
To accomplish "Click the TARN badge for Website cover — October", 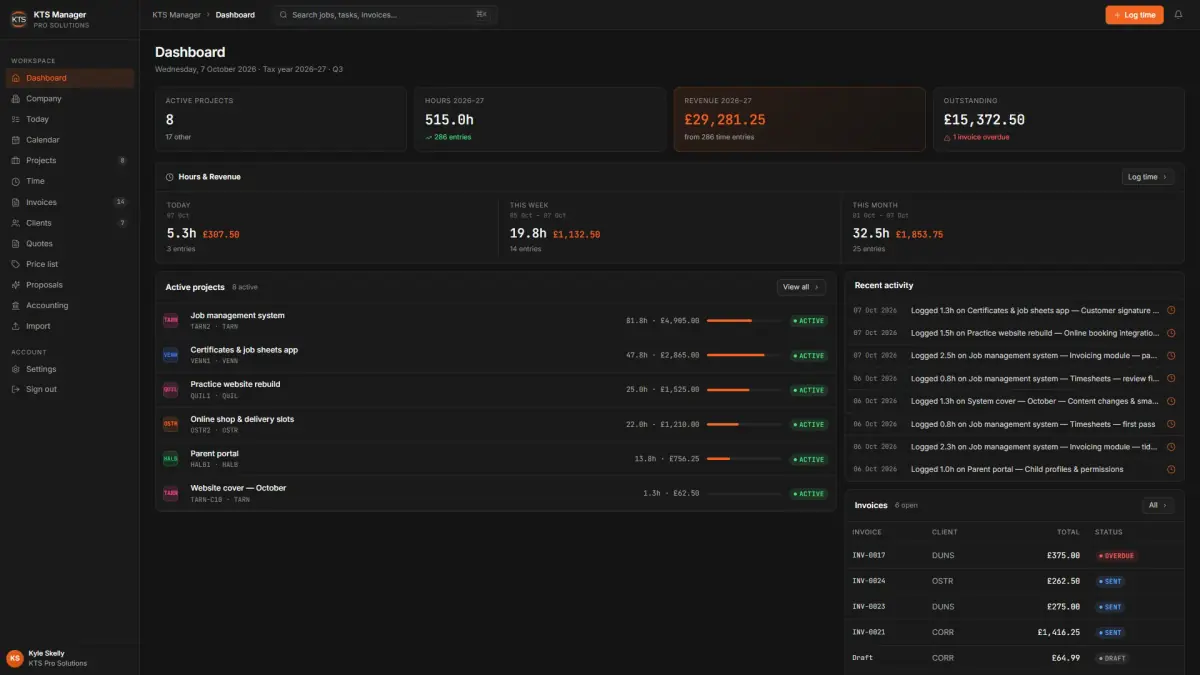I will coord(171,493).
